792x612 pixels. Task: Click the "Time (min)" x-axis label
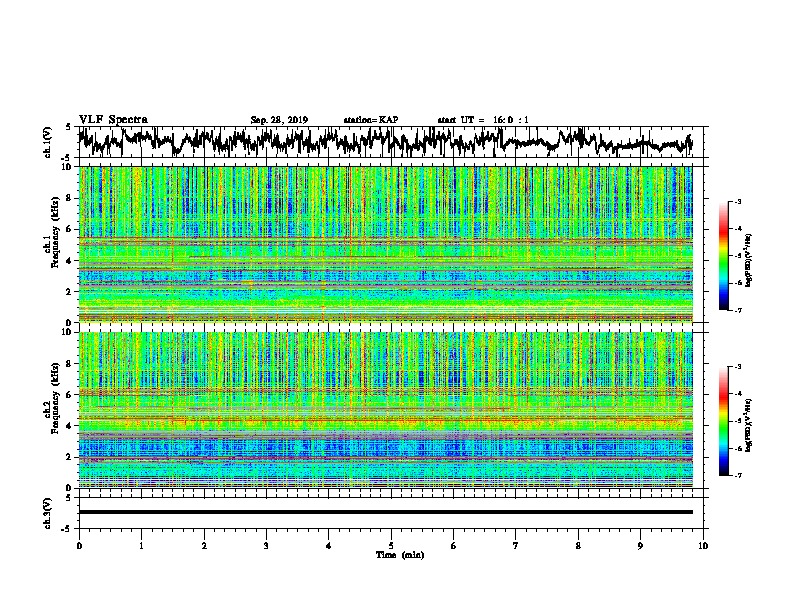tap(400, 555)
